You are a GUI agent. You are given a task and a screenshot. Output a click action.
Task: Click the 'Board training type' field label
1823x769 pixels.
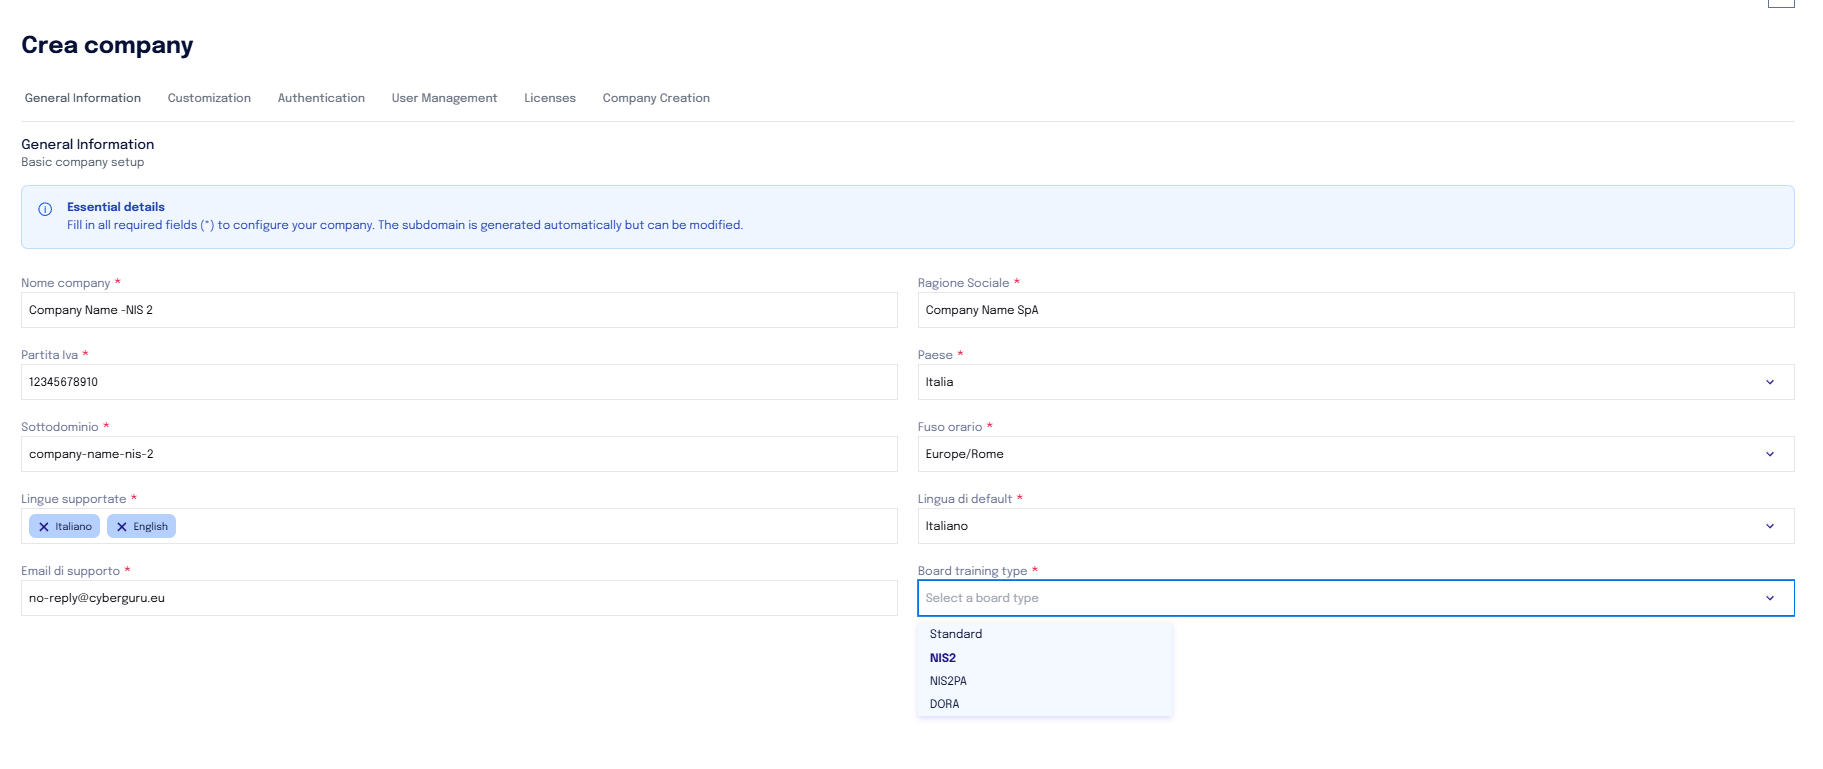[973, 571]
